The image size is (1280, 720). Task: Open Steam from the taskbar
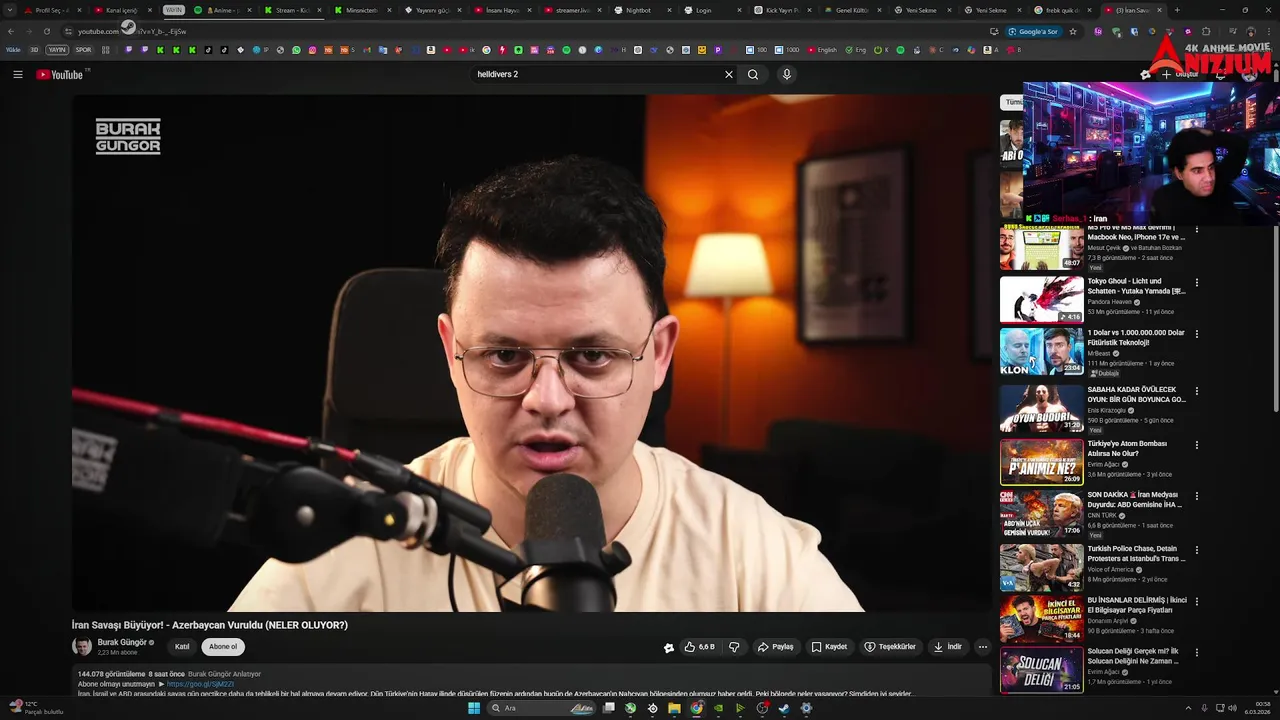pyautogui.click(x=784, y=708)
